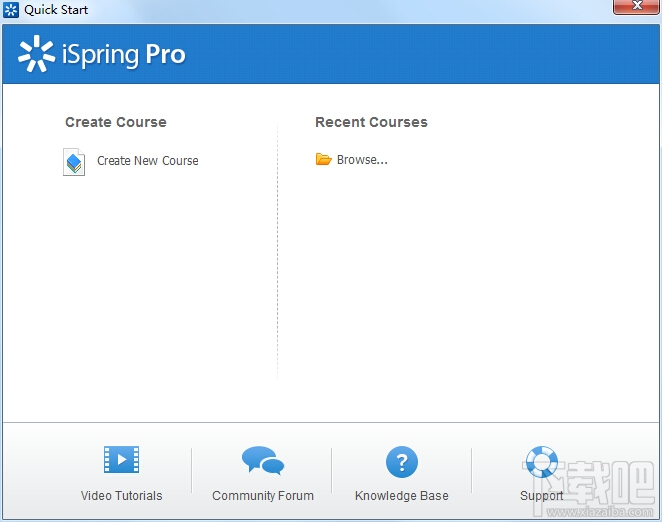The width and height of the screenshot is (662, 522).
Task: Click the Quick Start title bar app icon
Action: coord(11,10)
